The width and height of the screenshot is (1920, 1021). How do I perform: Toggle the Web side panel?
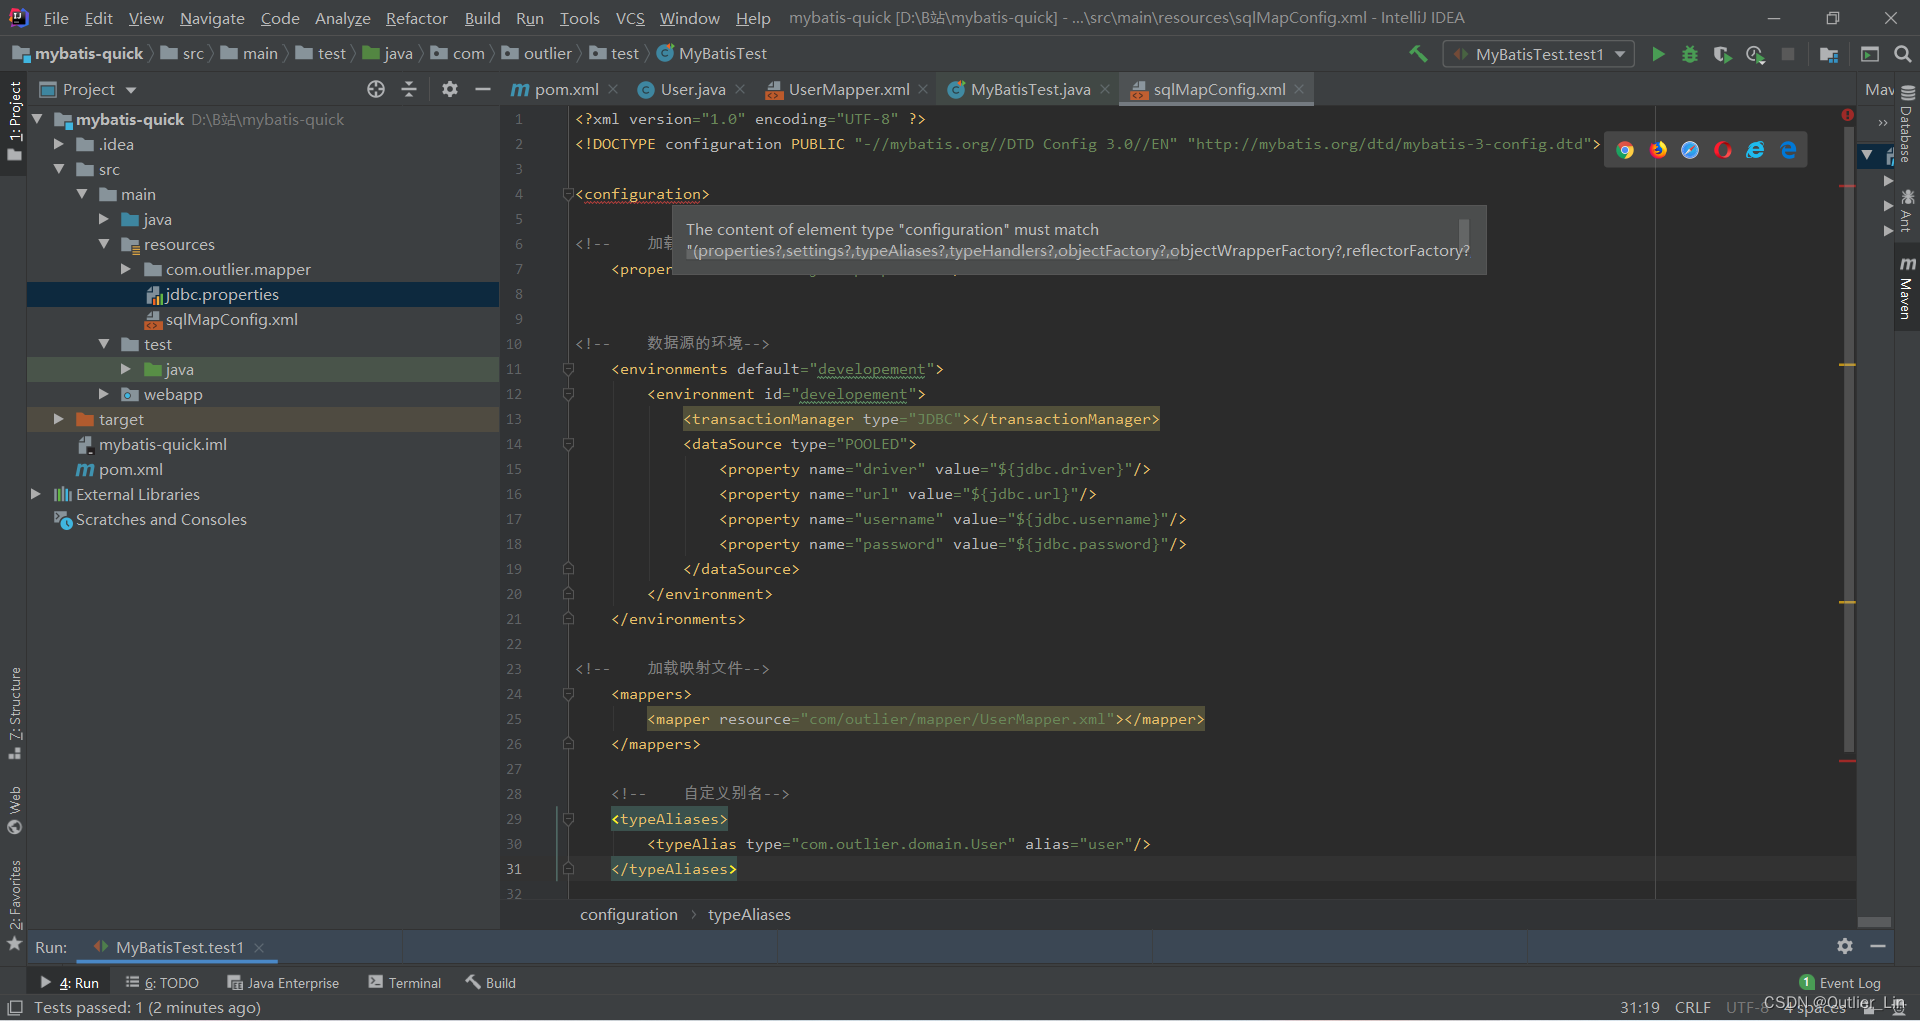pyautogui.click(x=14, y=810)
